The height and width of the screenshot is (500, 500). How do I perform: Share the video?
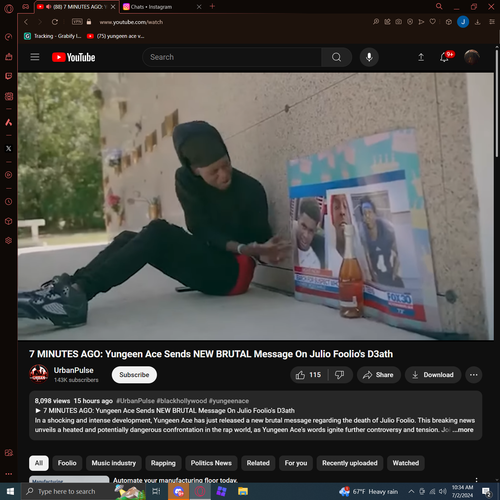pyautogui.click(x=378, y=375)
